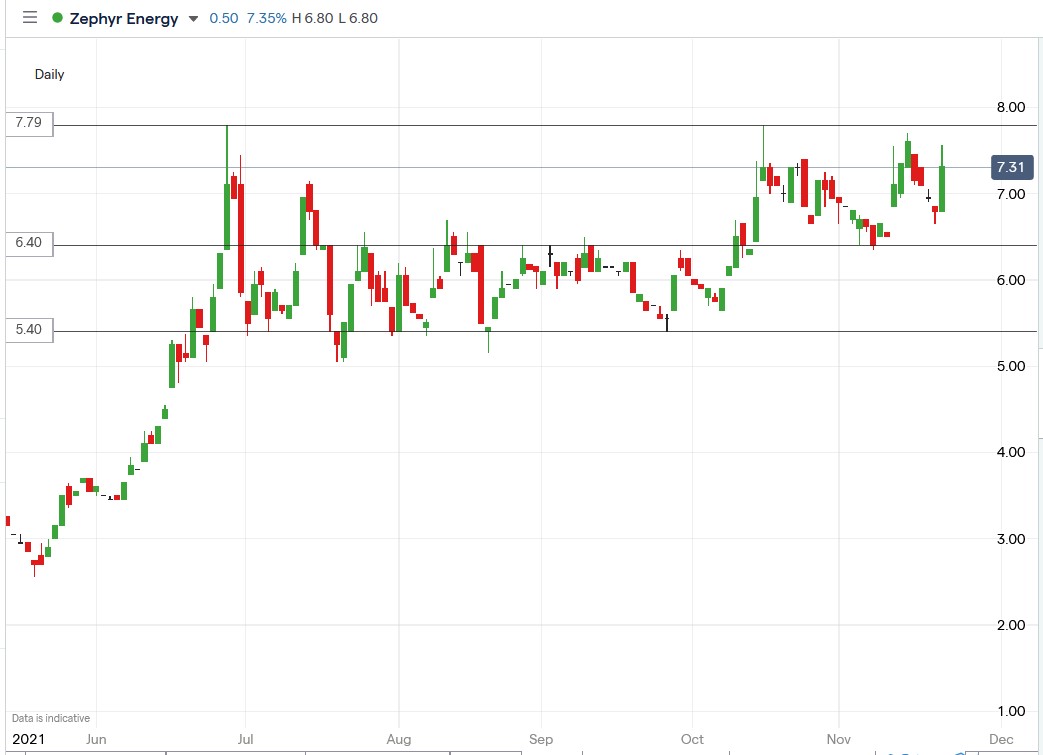Click the Jul label on time axis
This screenshot has width=1043, height=755.
(245, 739)
